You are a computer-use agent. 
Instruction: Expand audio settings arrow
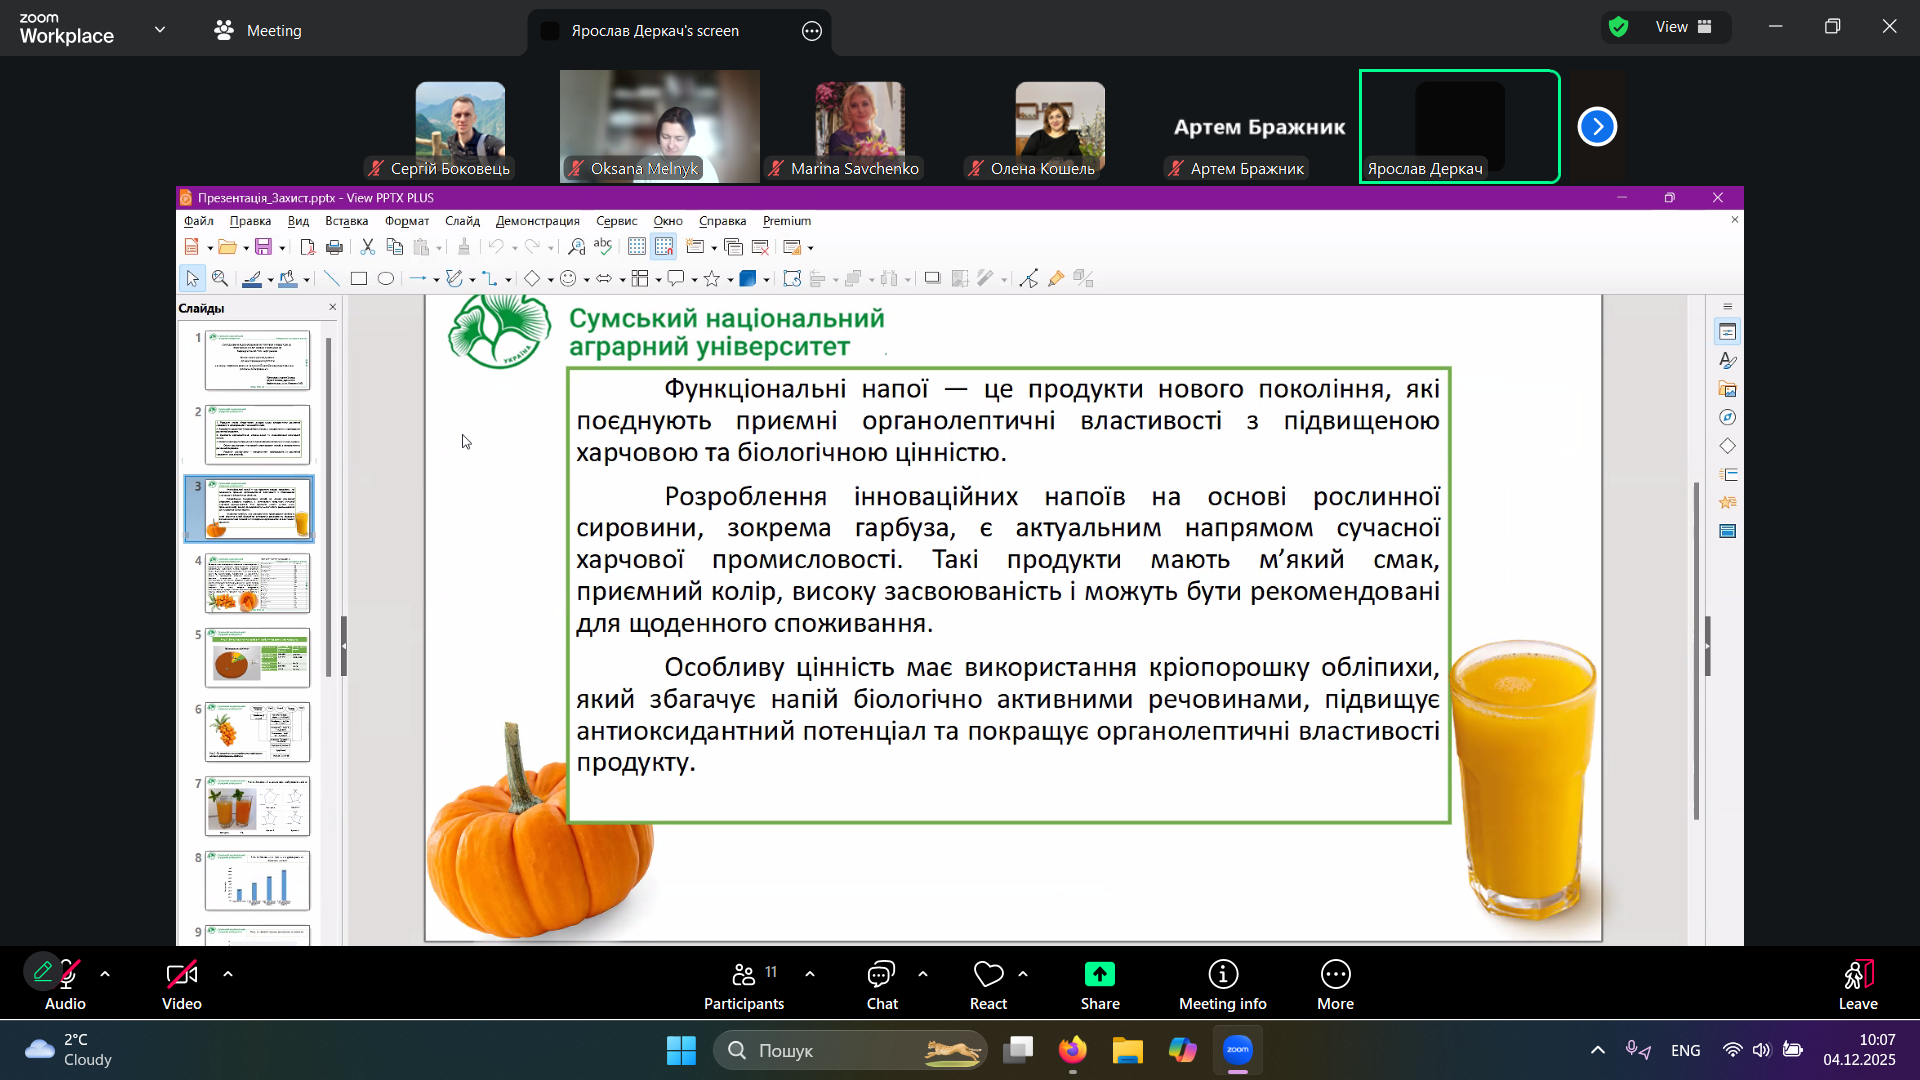(x=105, y=974)
